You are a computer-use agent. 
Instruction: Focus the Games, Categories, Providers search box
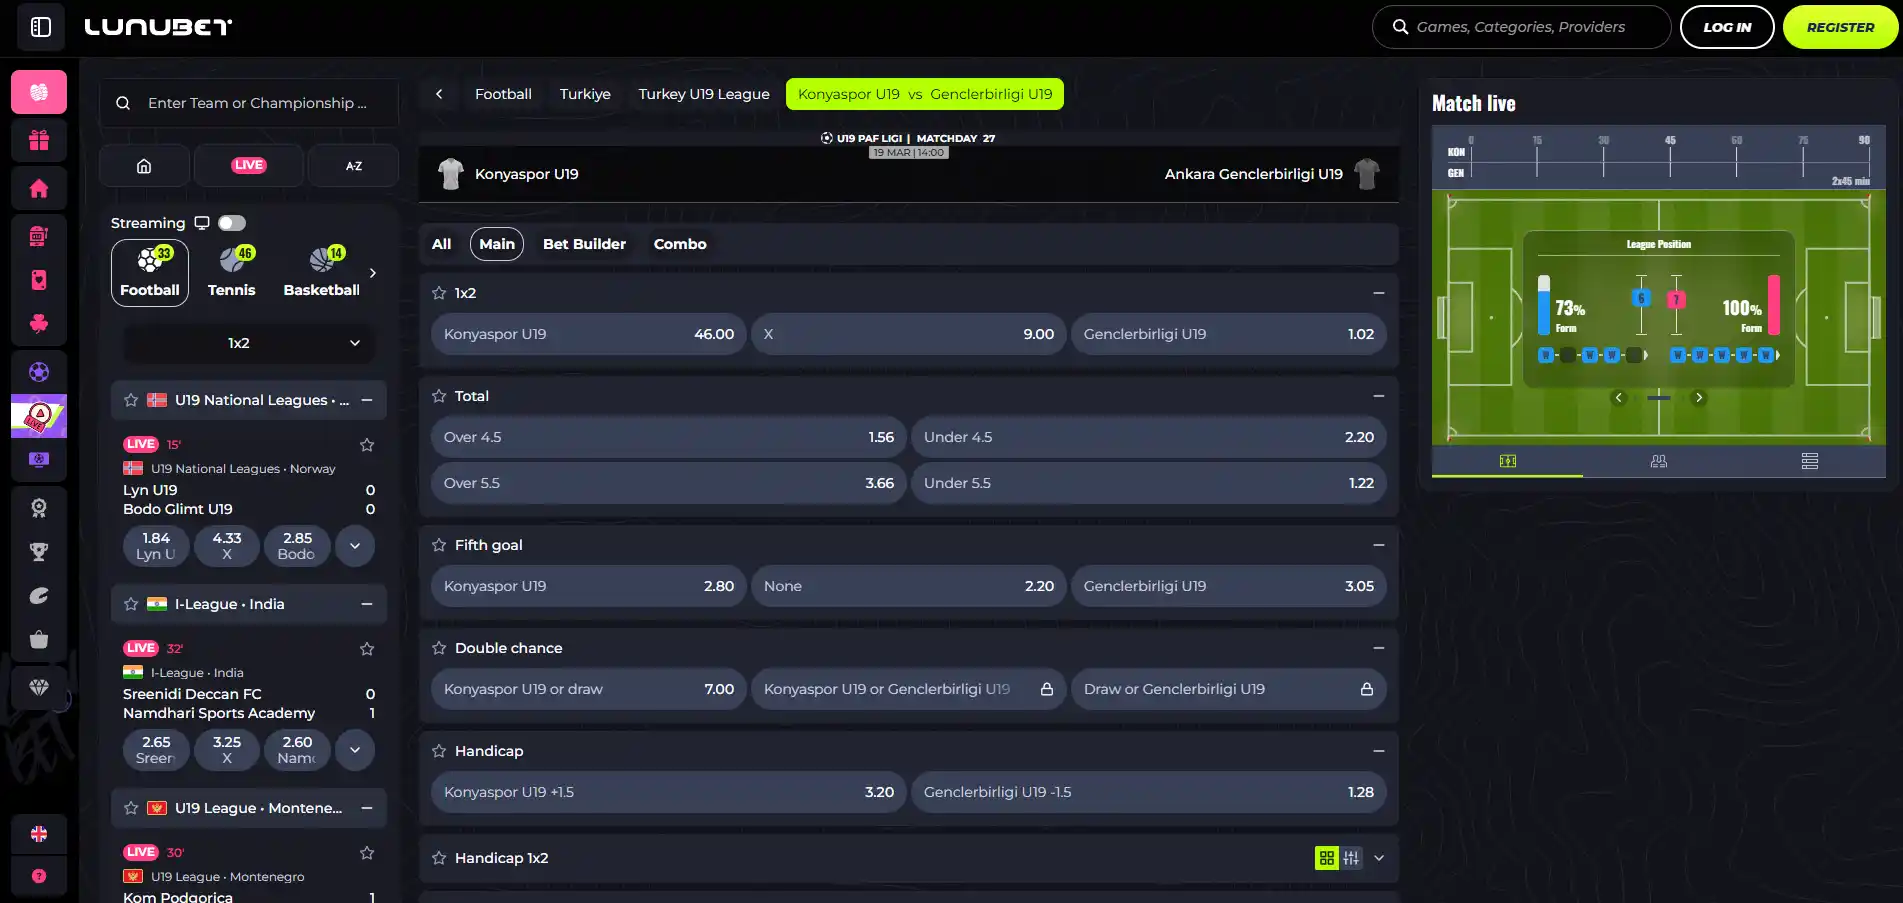click(1522, 27)
